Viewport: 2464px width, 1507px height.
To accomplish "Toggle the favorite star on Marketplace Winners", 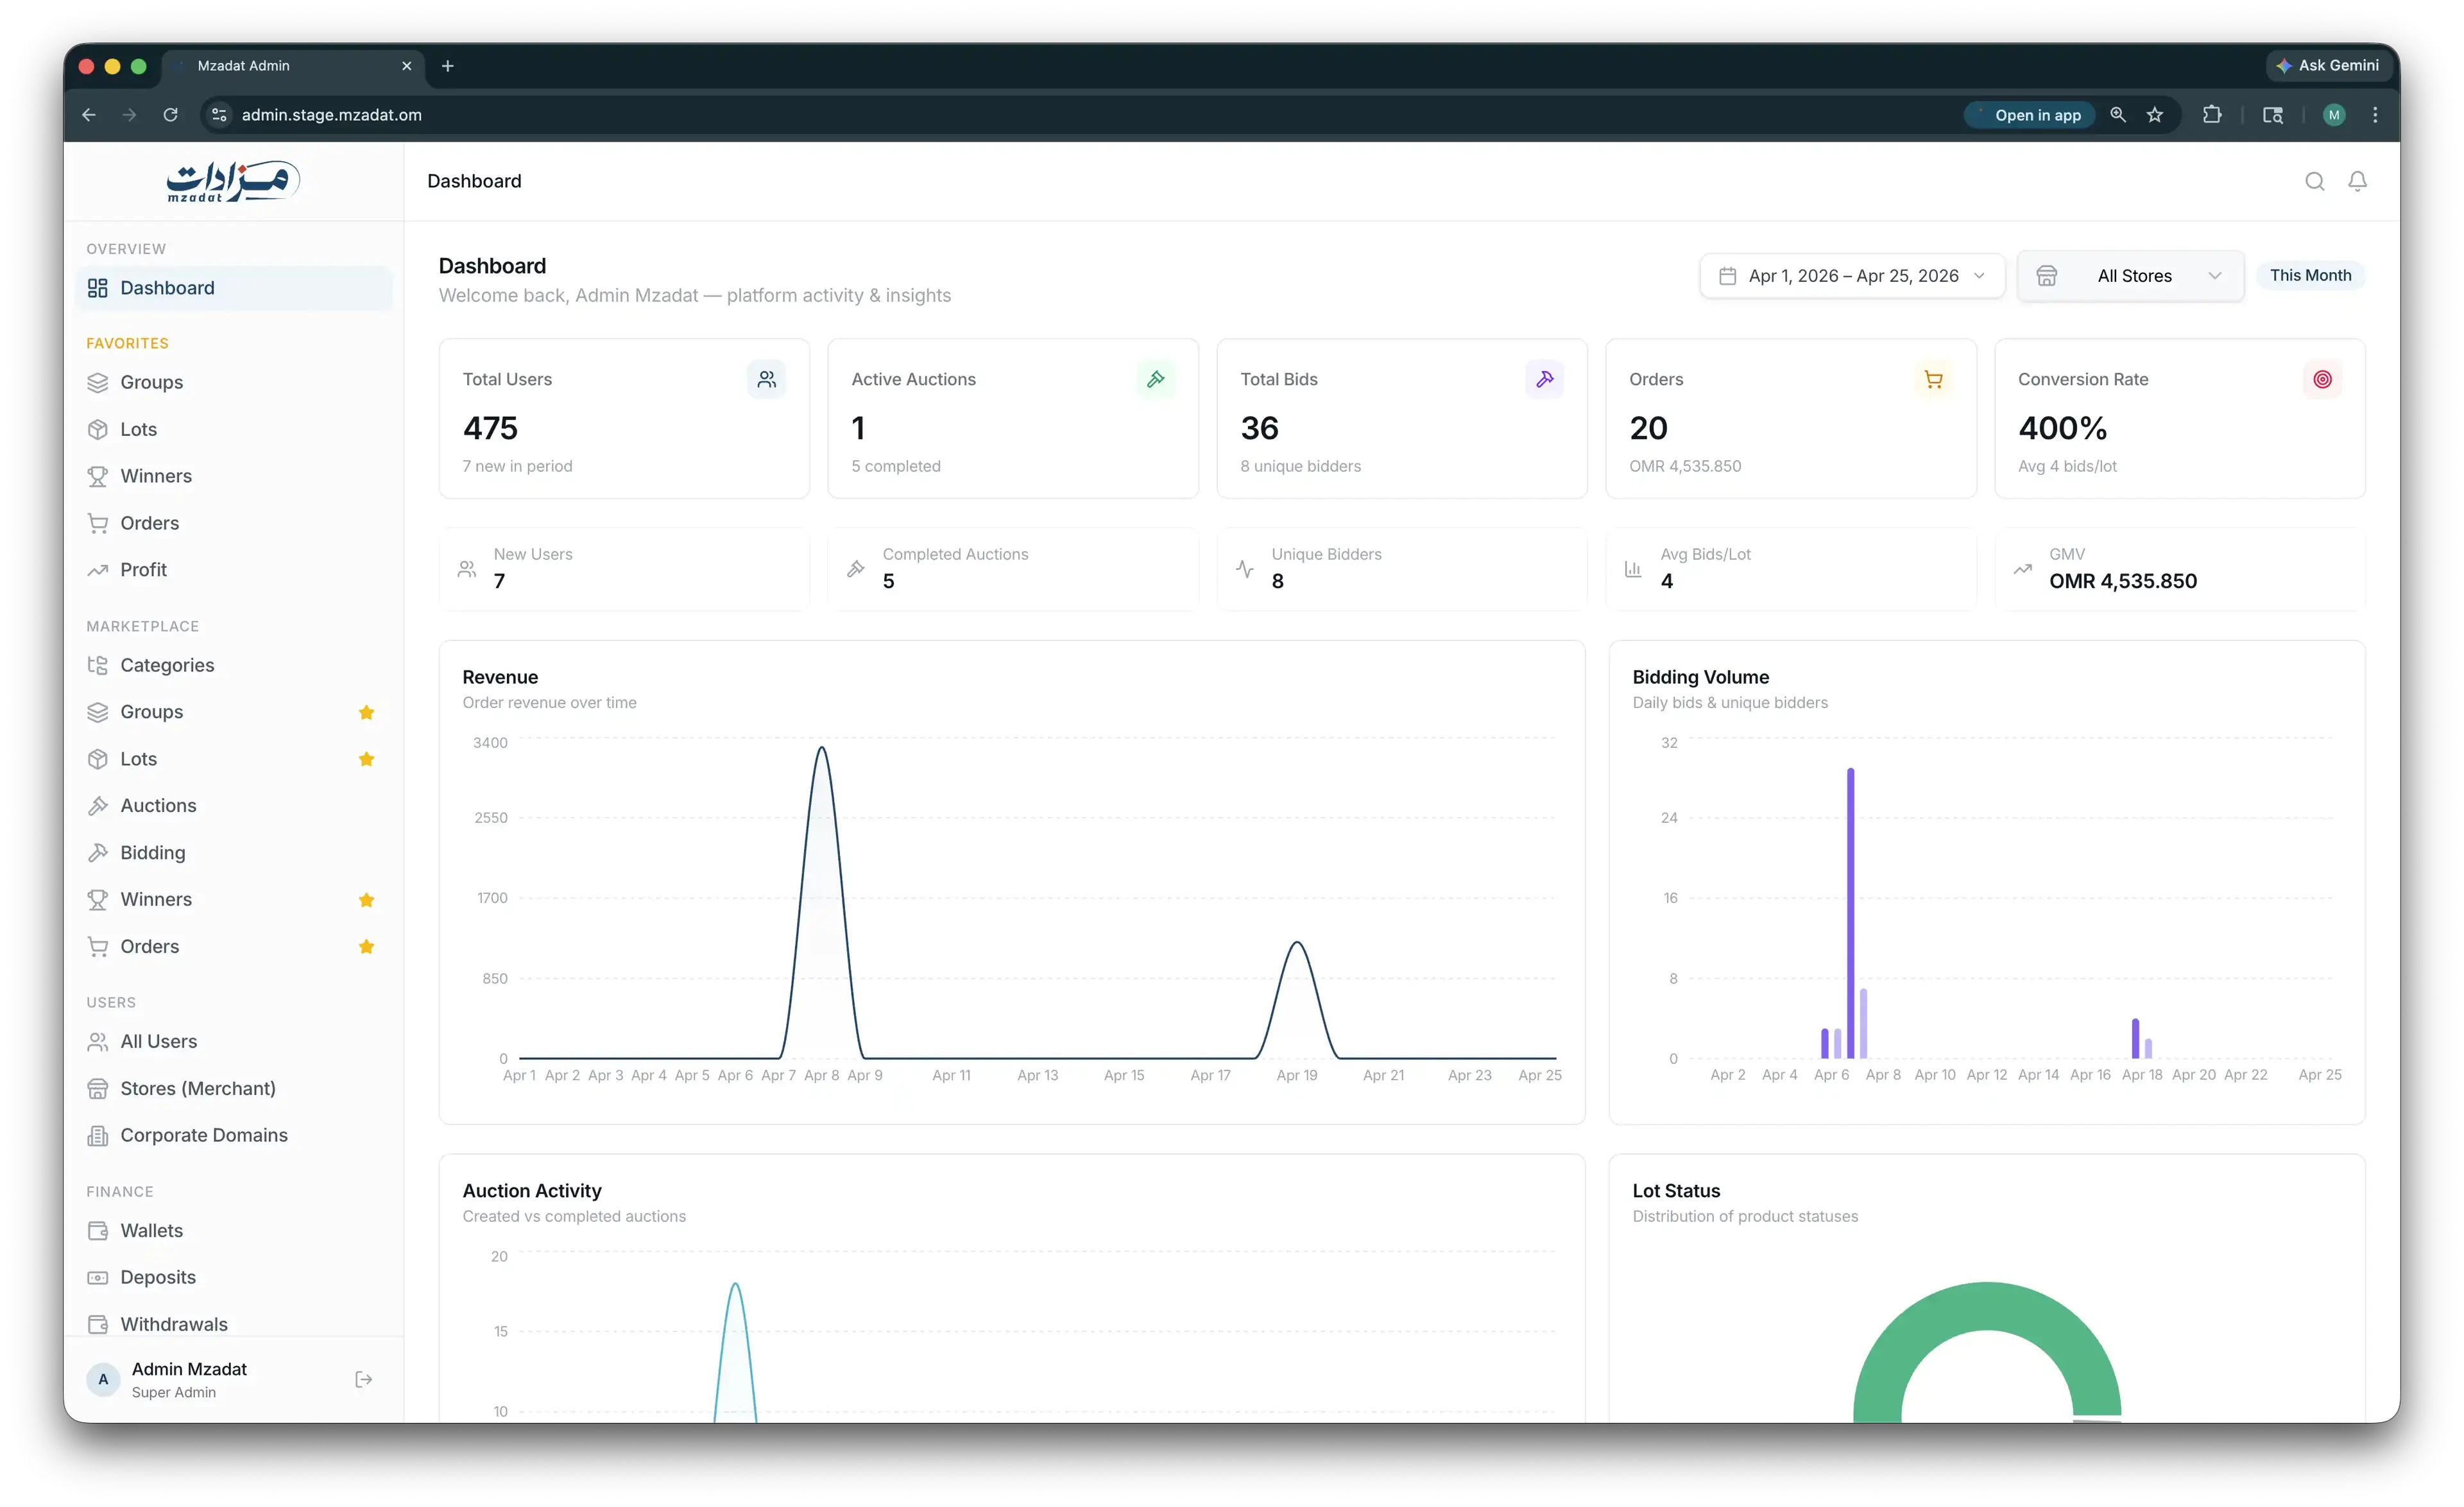I will coord(366,900).
